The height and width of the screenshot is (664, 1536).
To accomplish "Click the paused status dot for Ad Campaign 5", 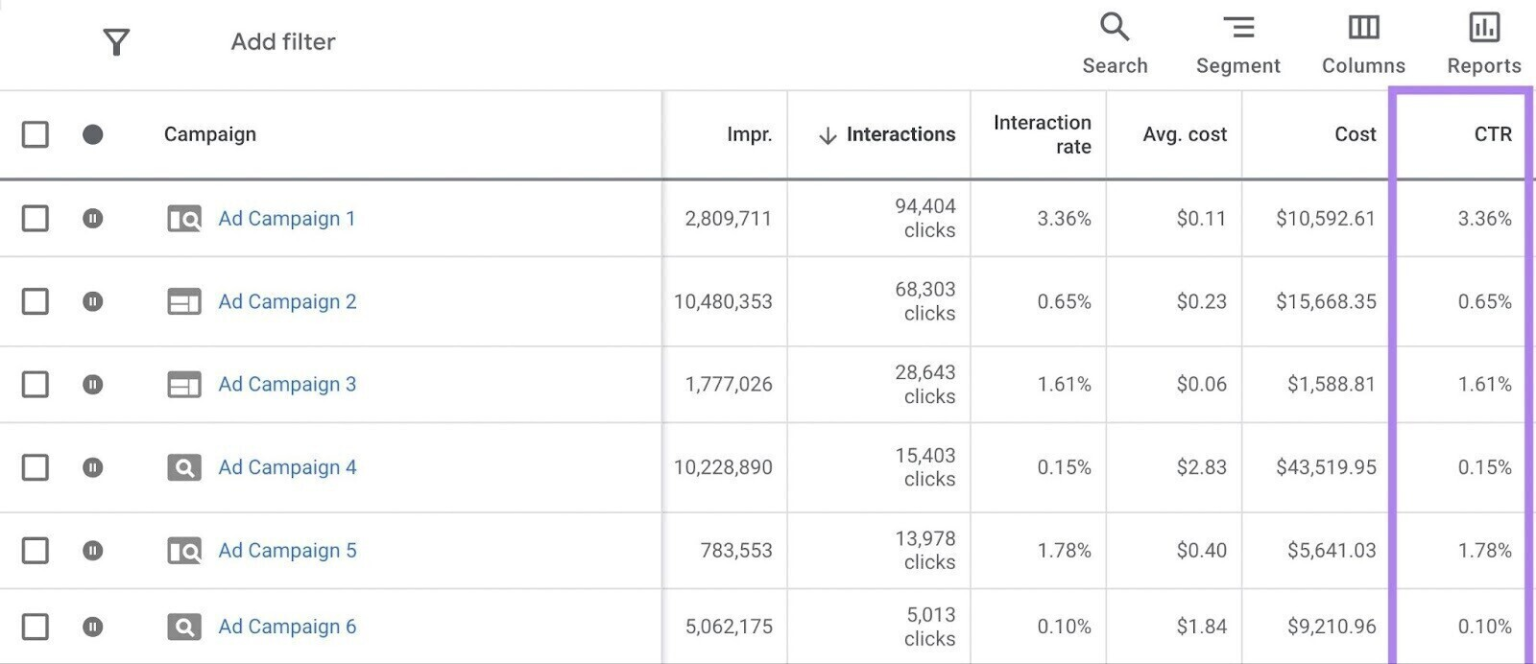I will (92, 550).
